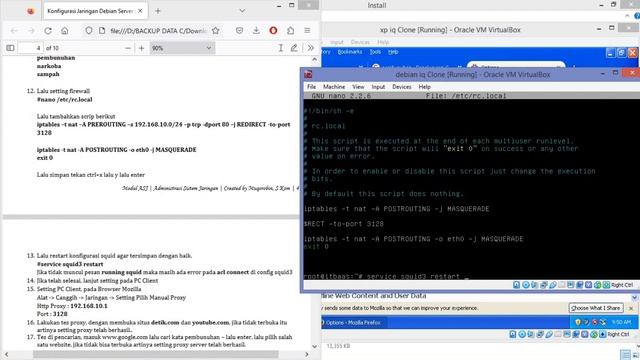Open Tools menu in XP guest Firefox
Image resolution: width=640 pixels, height=360 pixels.
375,52
